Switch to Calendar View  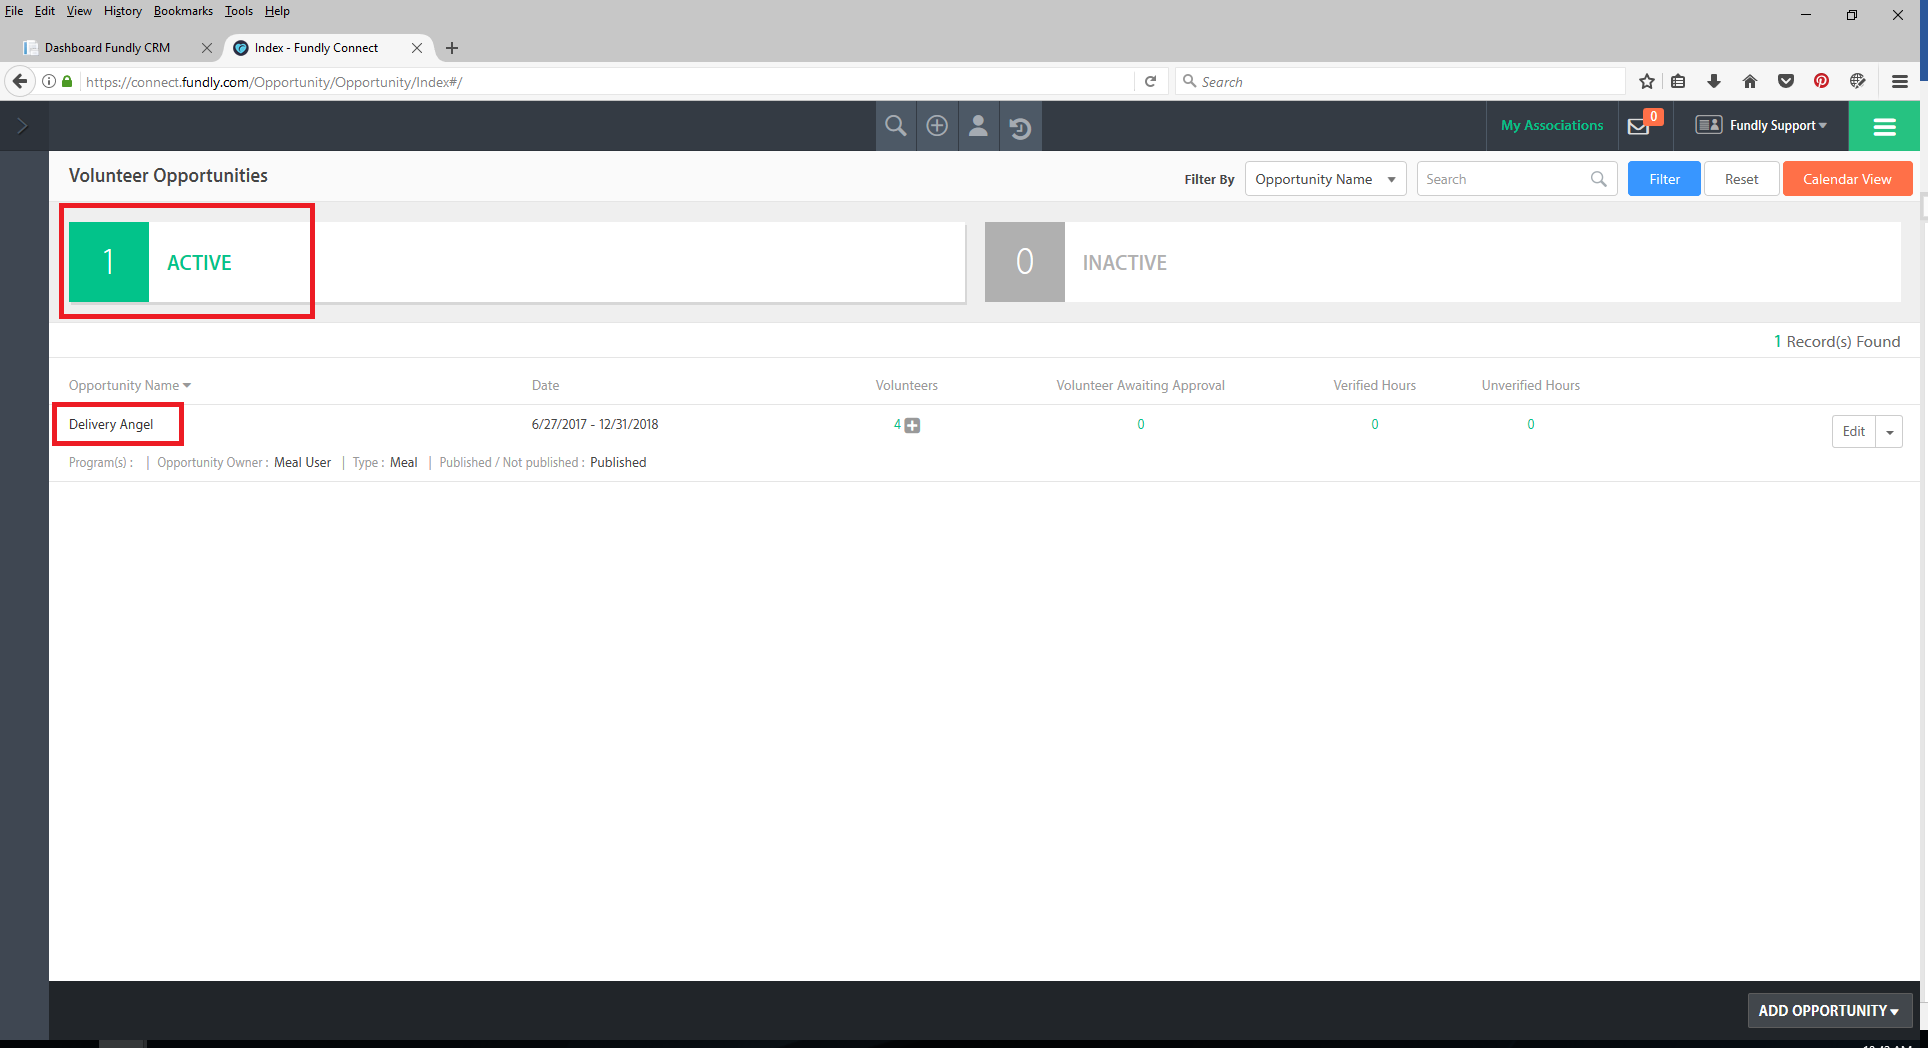tap(1847, 179)
